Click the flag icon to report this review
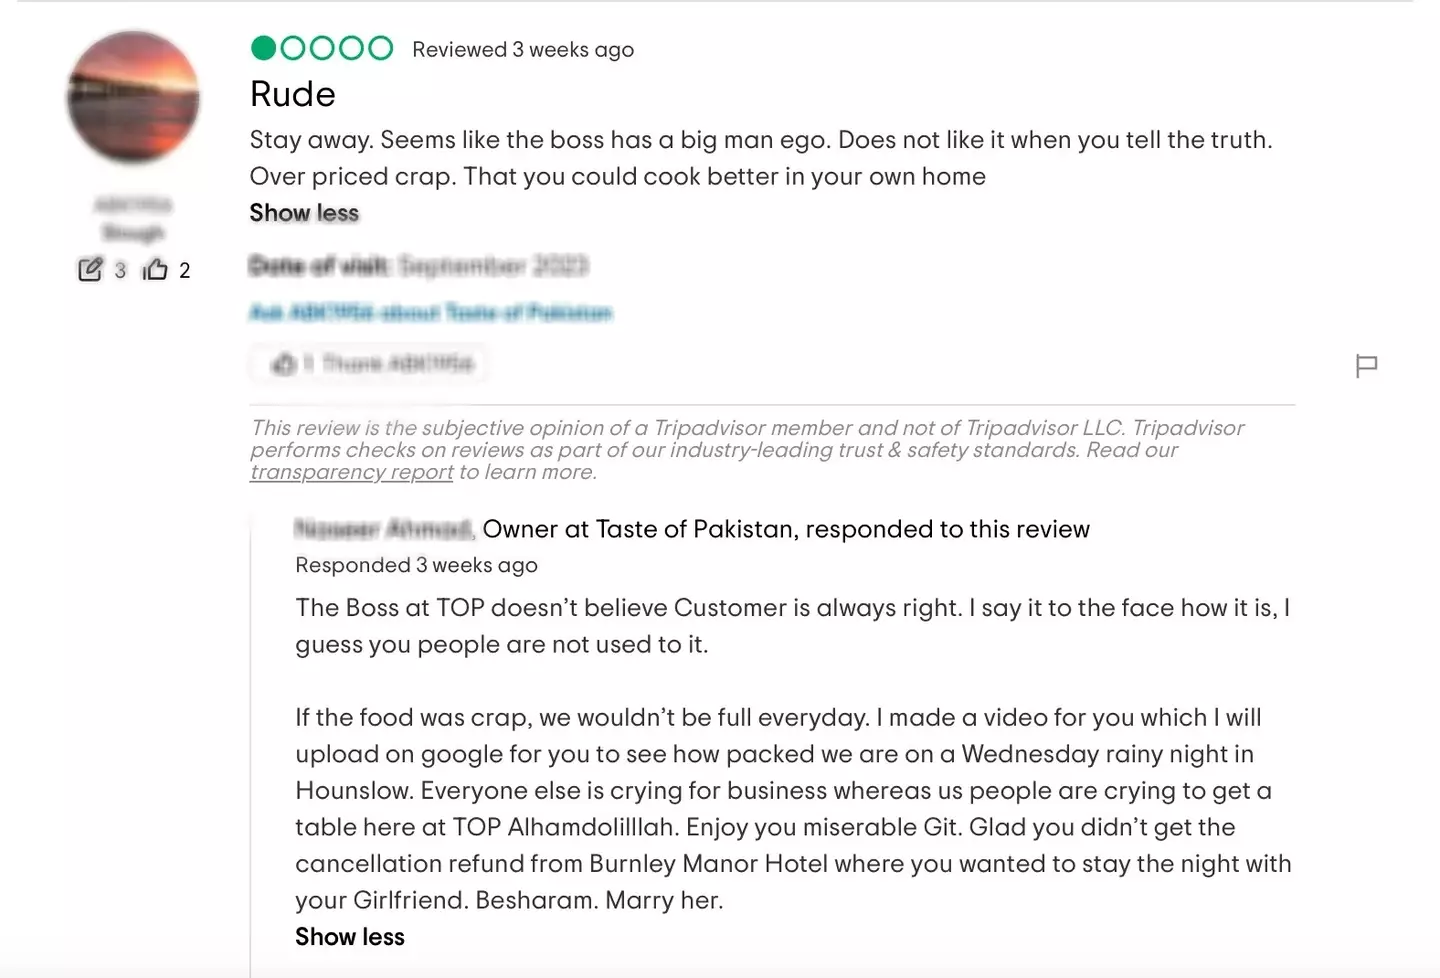The image size is (1440, 978). [1366, 366]
